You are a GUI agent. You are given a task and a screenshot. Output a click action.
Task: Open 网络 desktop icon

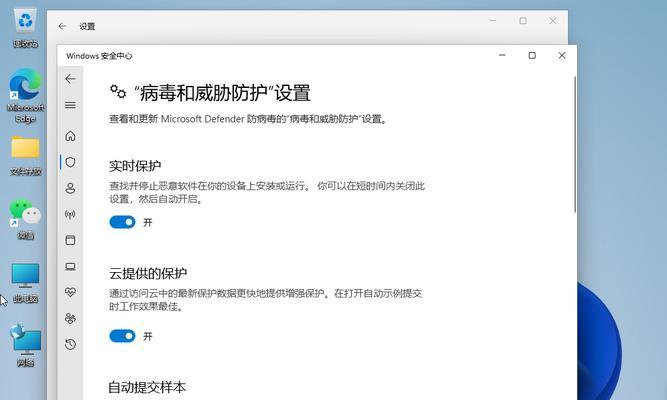pos(26,346)
